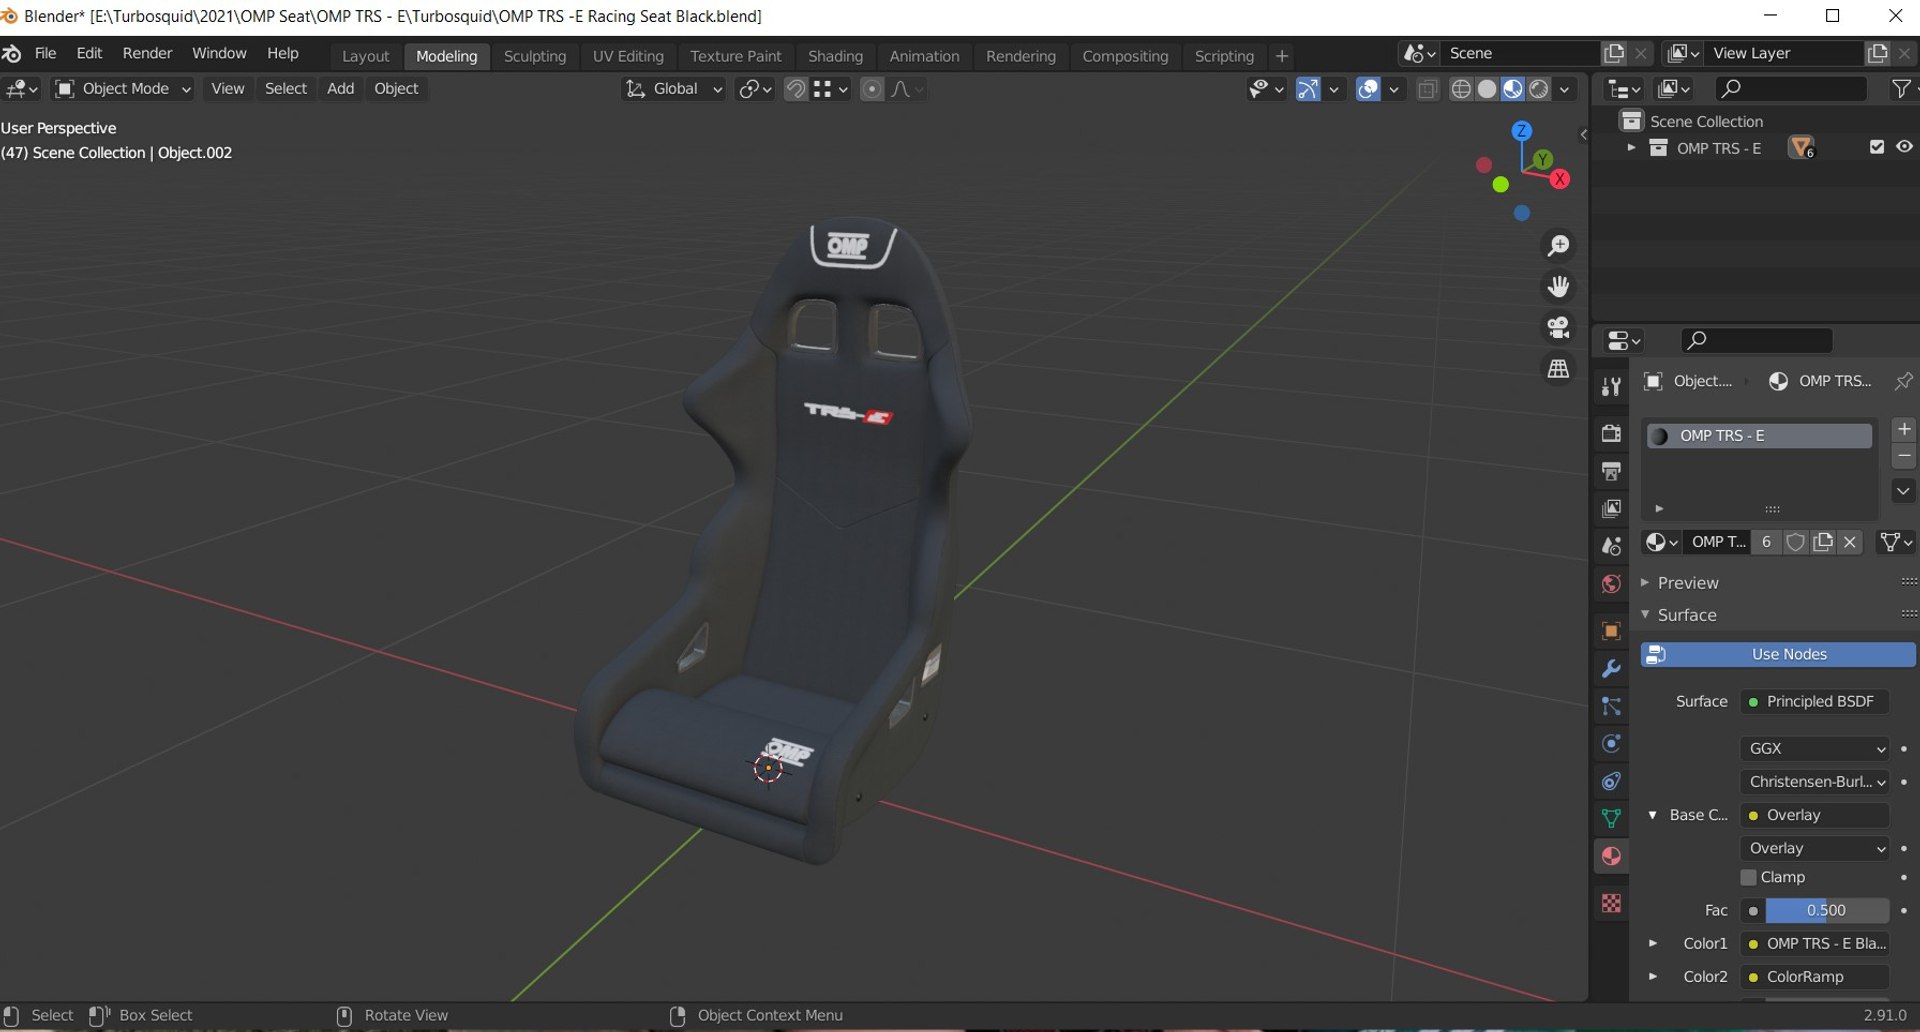
Task: Open the File menu
Action: coord(46,53)
